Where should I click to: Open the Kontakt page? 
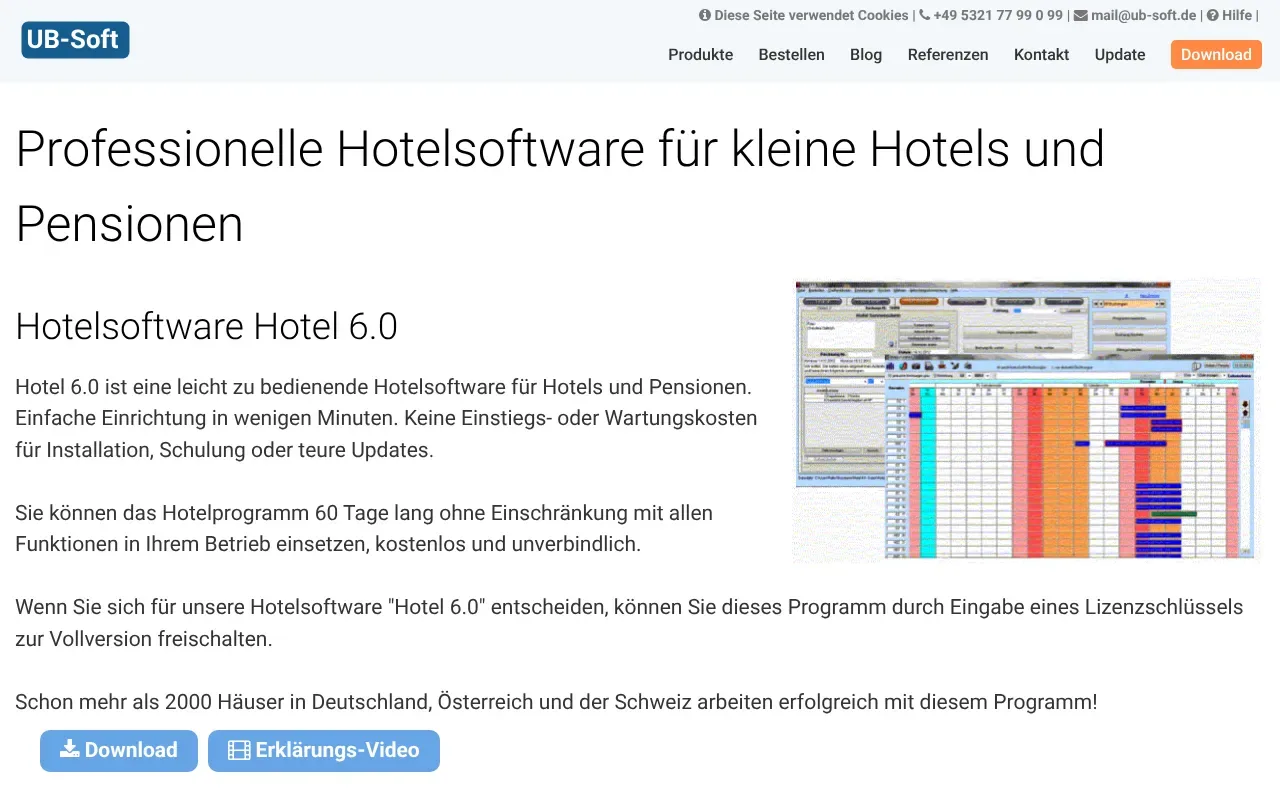point(1041,55)
